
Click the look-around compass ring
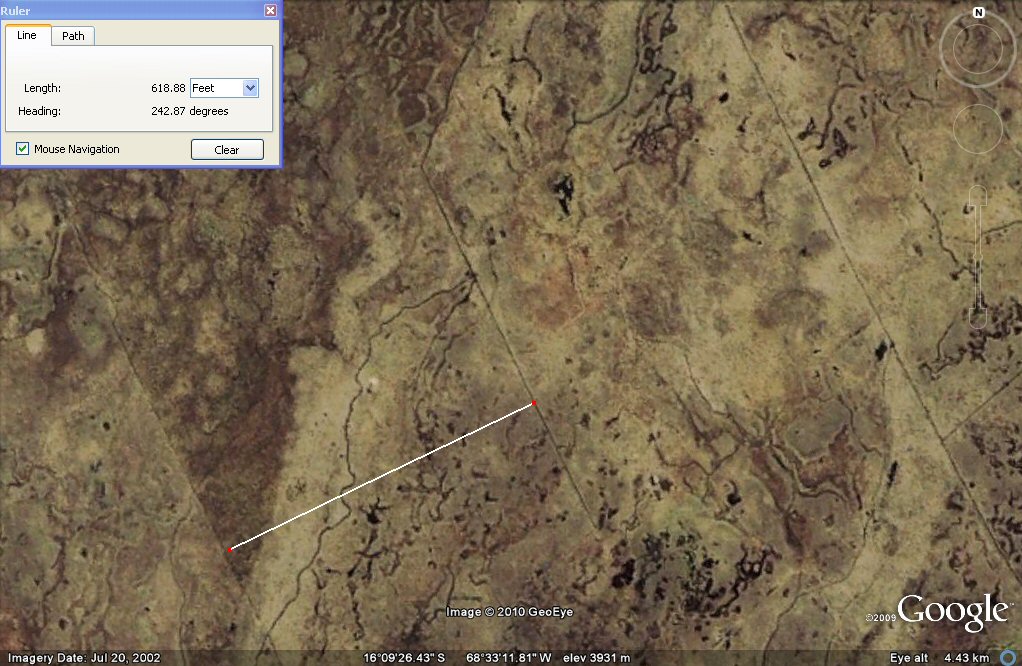(977, 48)
